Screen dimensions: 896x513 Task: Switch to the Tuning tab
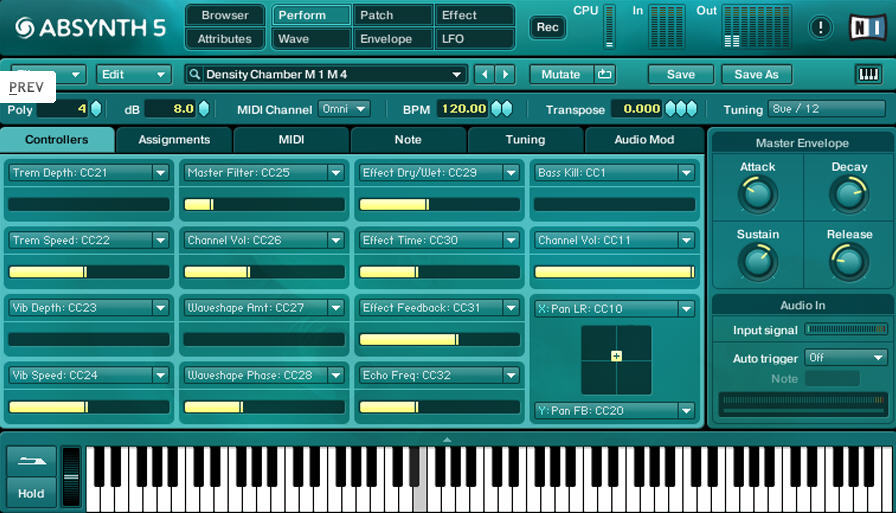pos(525,140)
